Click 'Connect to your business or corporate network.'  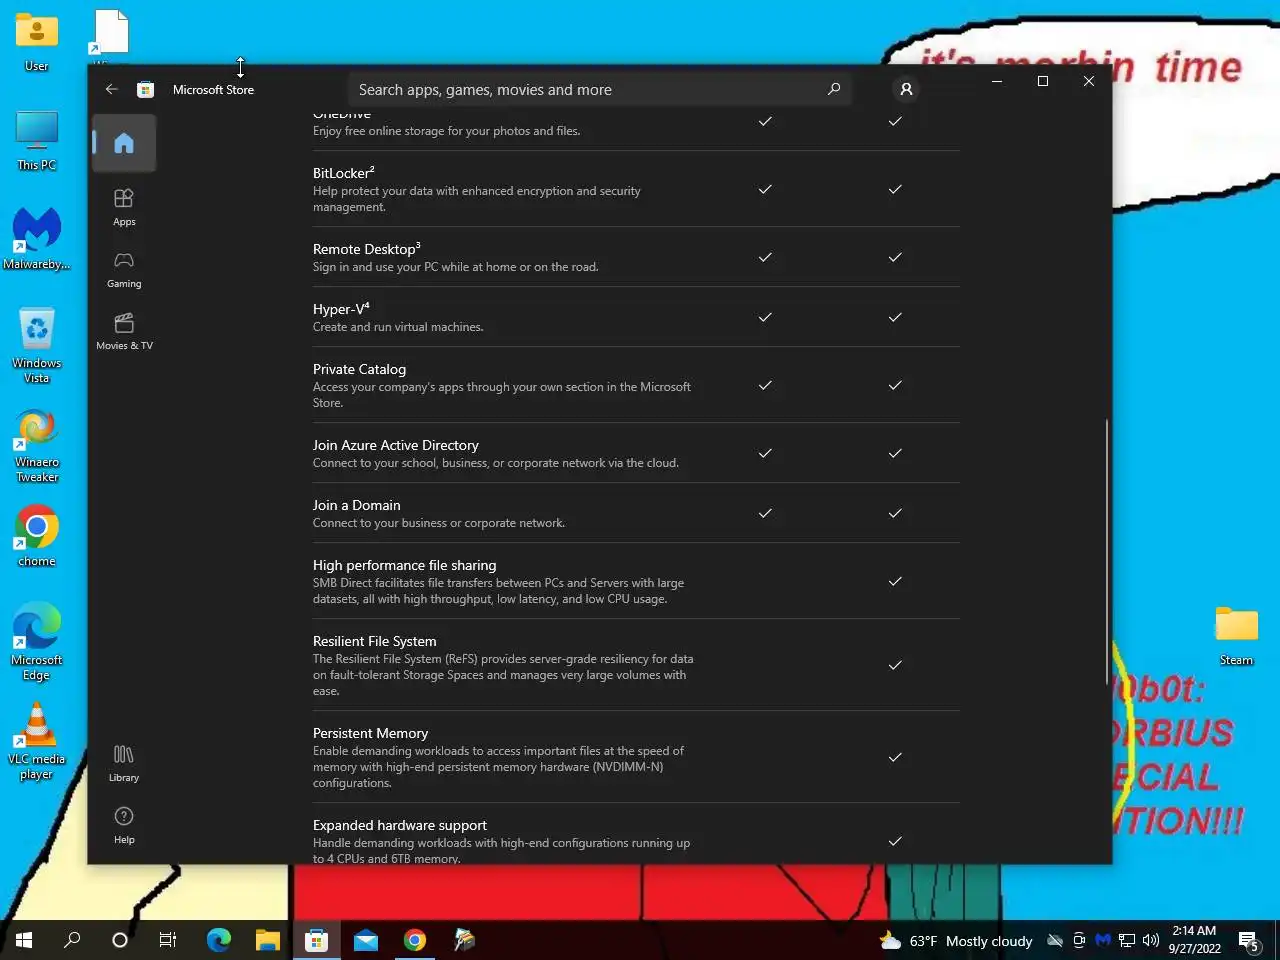(439, 523)
